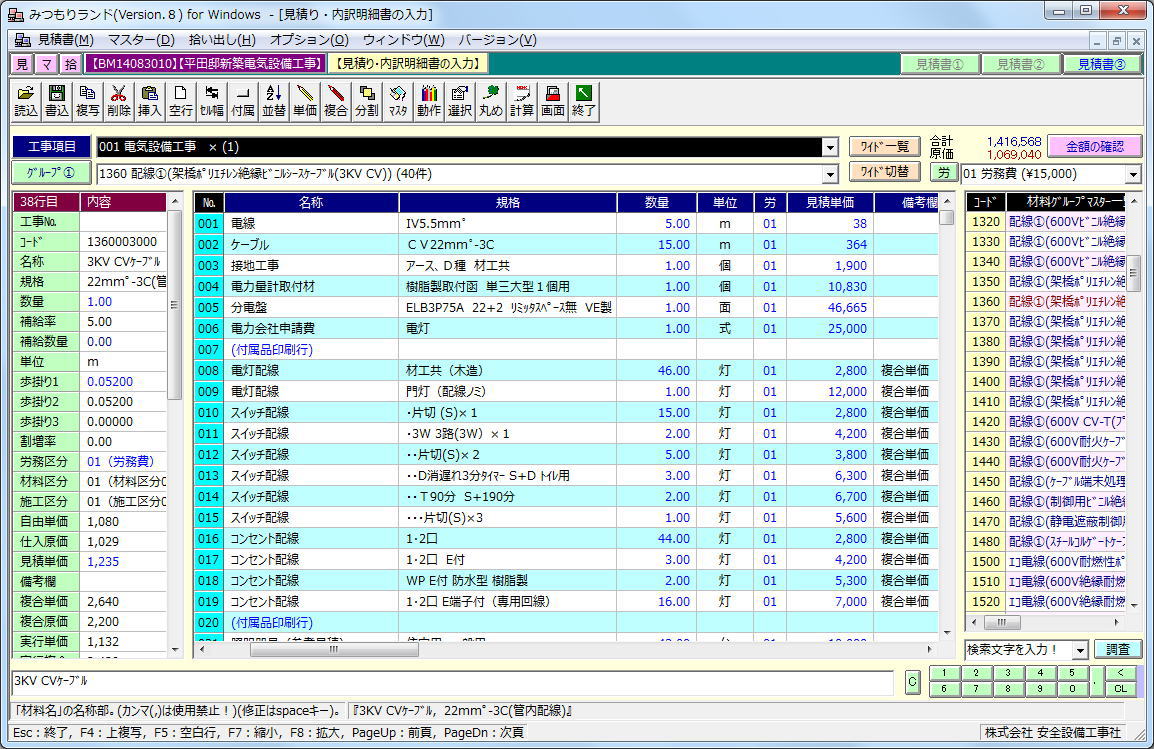Click the 計算 (calculate) toolbar icon
The image size is (1154, 749).
click(x=521, y=101)
